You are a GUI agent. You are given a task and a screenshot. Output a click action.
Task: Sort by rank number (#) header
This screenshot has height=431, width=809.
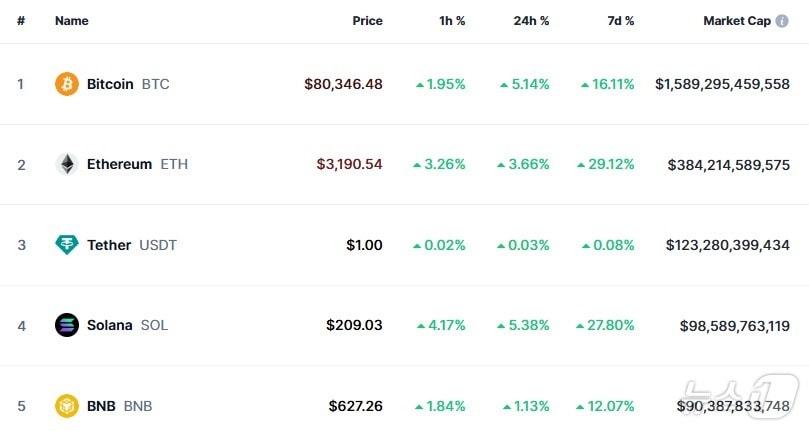pyautogui.click(x=20, y=21)
